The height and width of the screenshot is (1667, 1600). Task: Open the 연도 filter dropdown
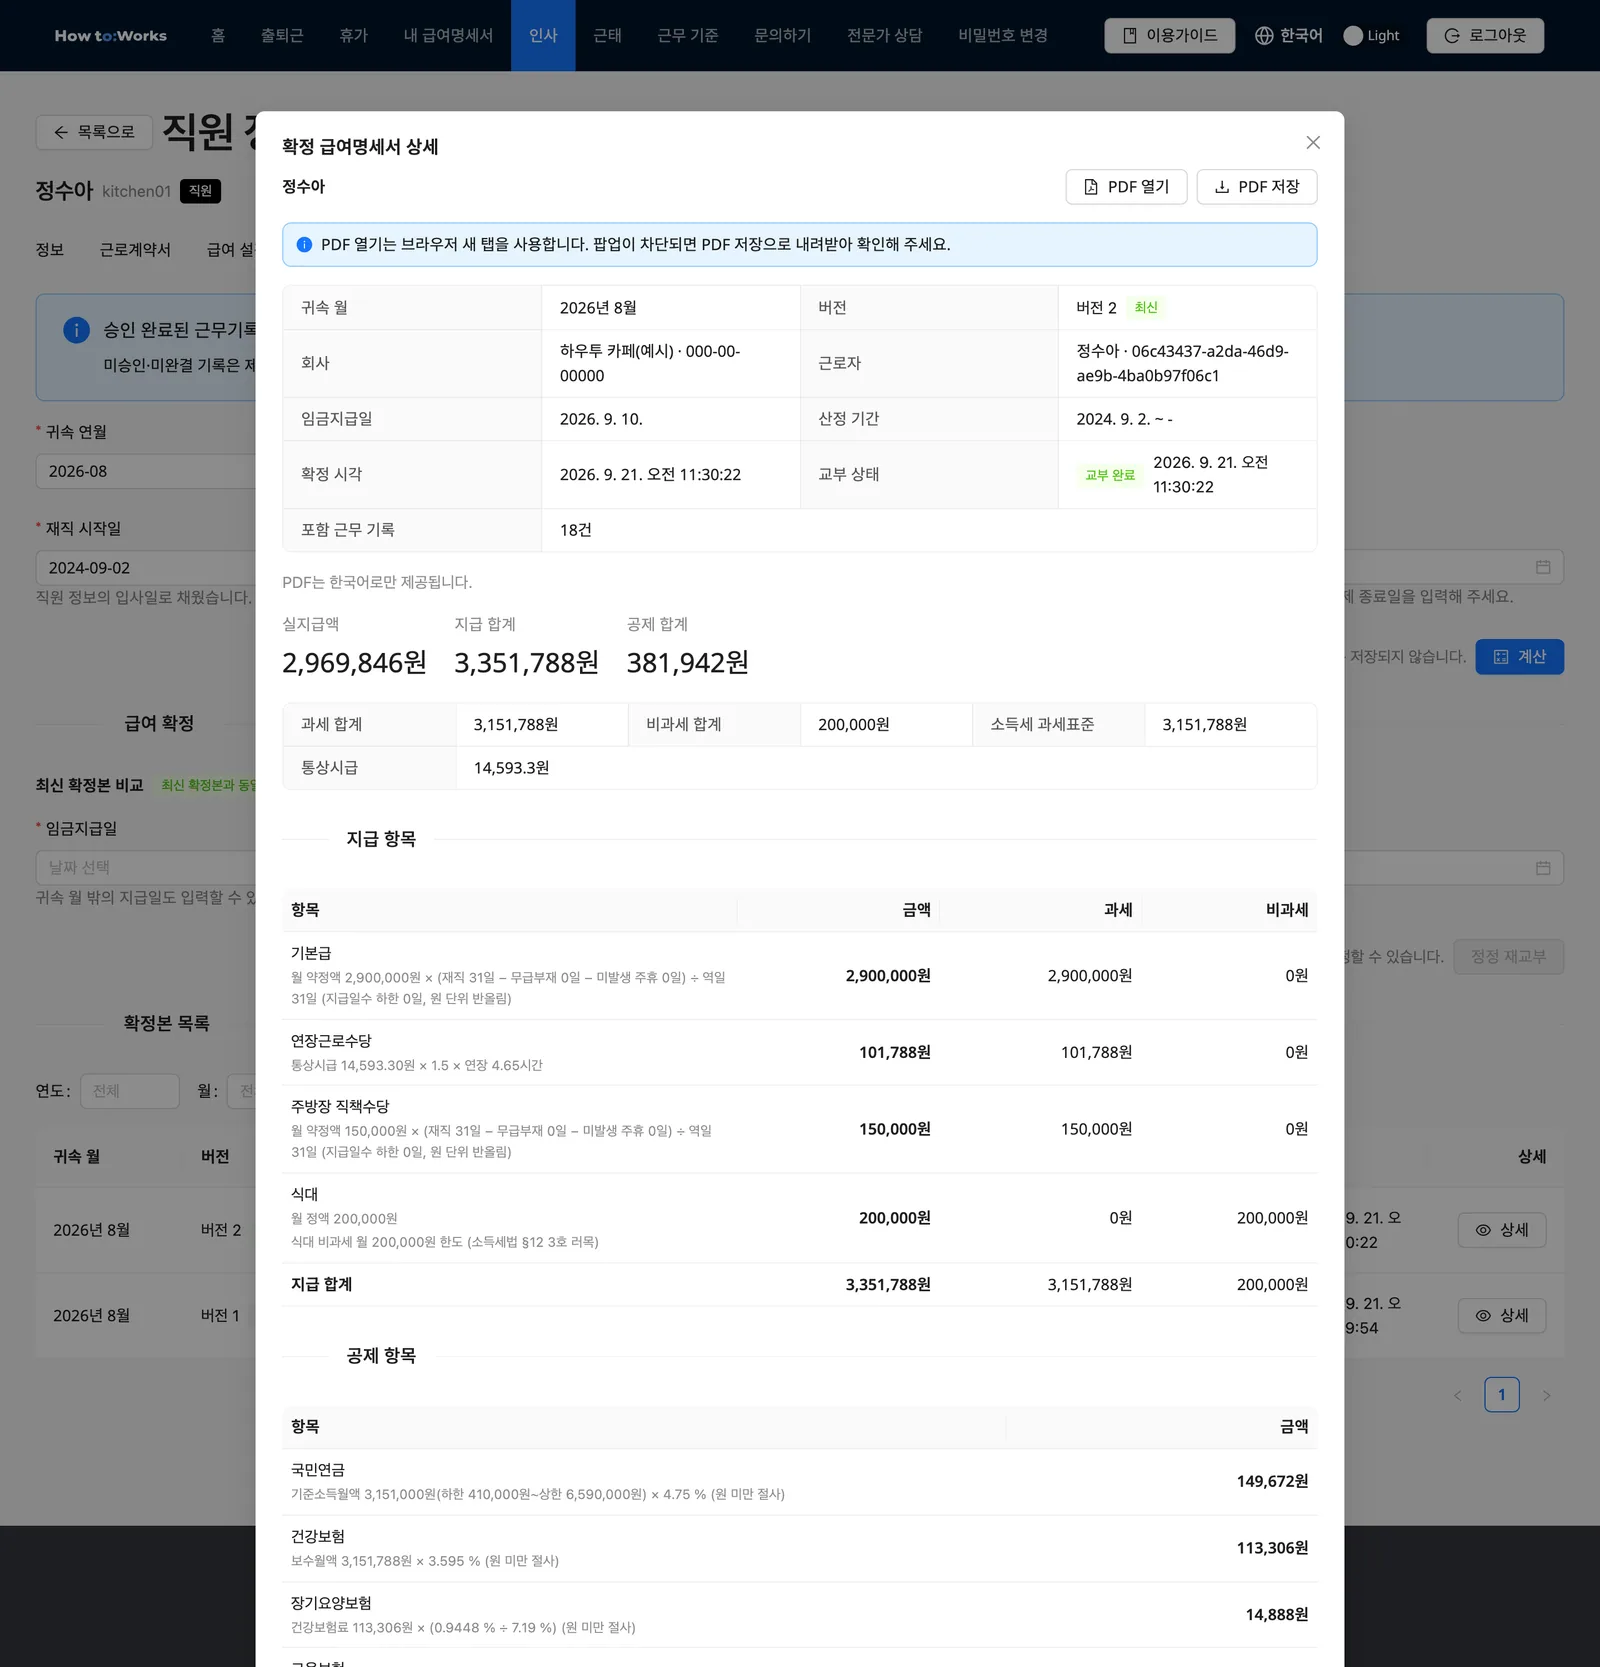click(x=130, y=1091)
